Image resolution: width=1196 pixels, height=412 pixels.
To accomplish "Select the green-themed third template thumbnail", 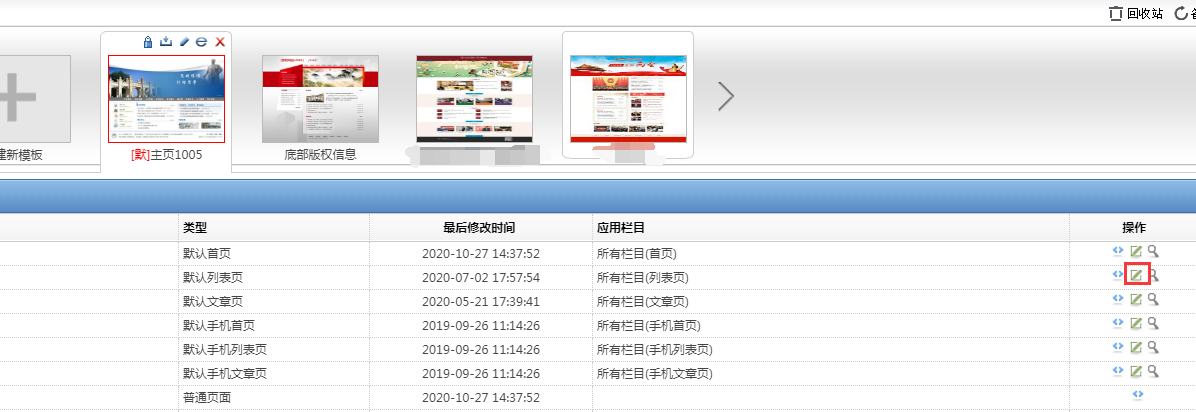I will [474, 98].
